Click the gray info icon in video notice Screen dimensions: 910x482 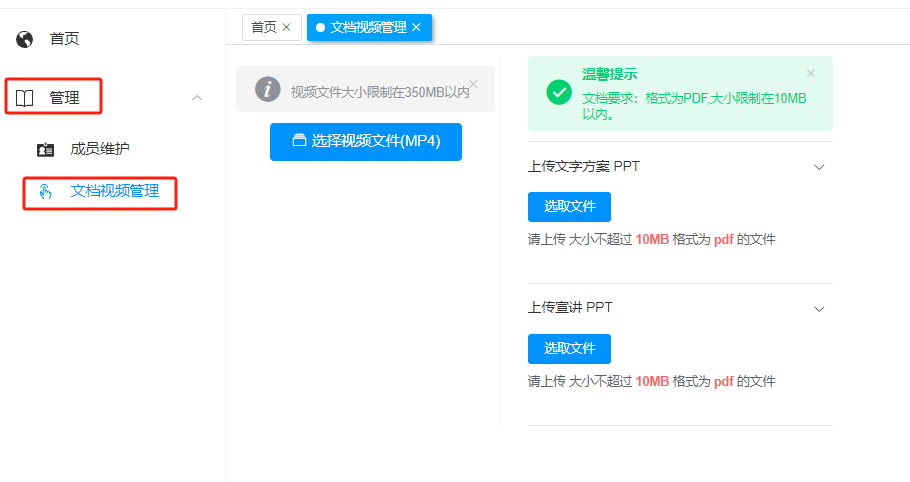coord(268,89)
